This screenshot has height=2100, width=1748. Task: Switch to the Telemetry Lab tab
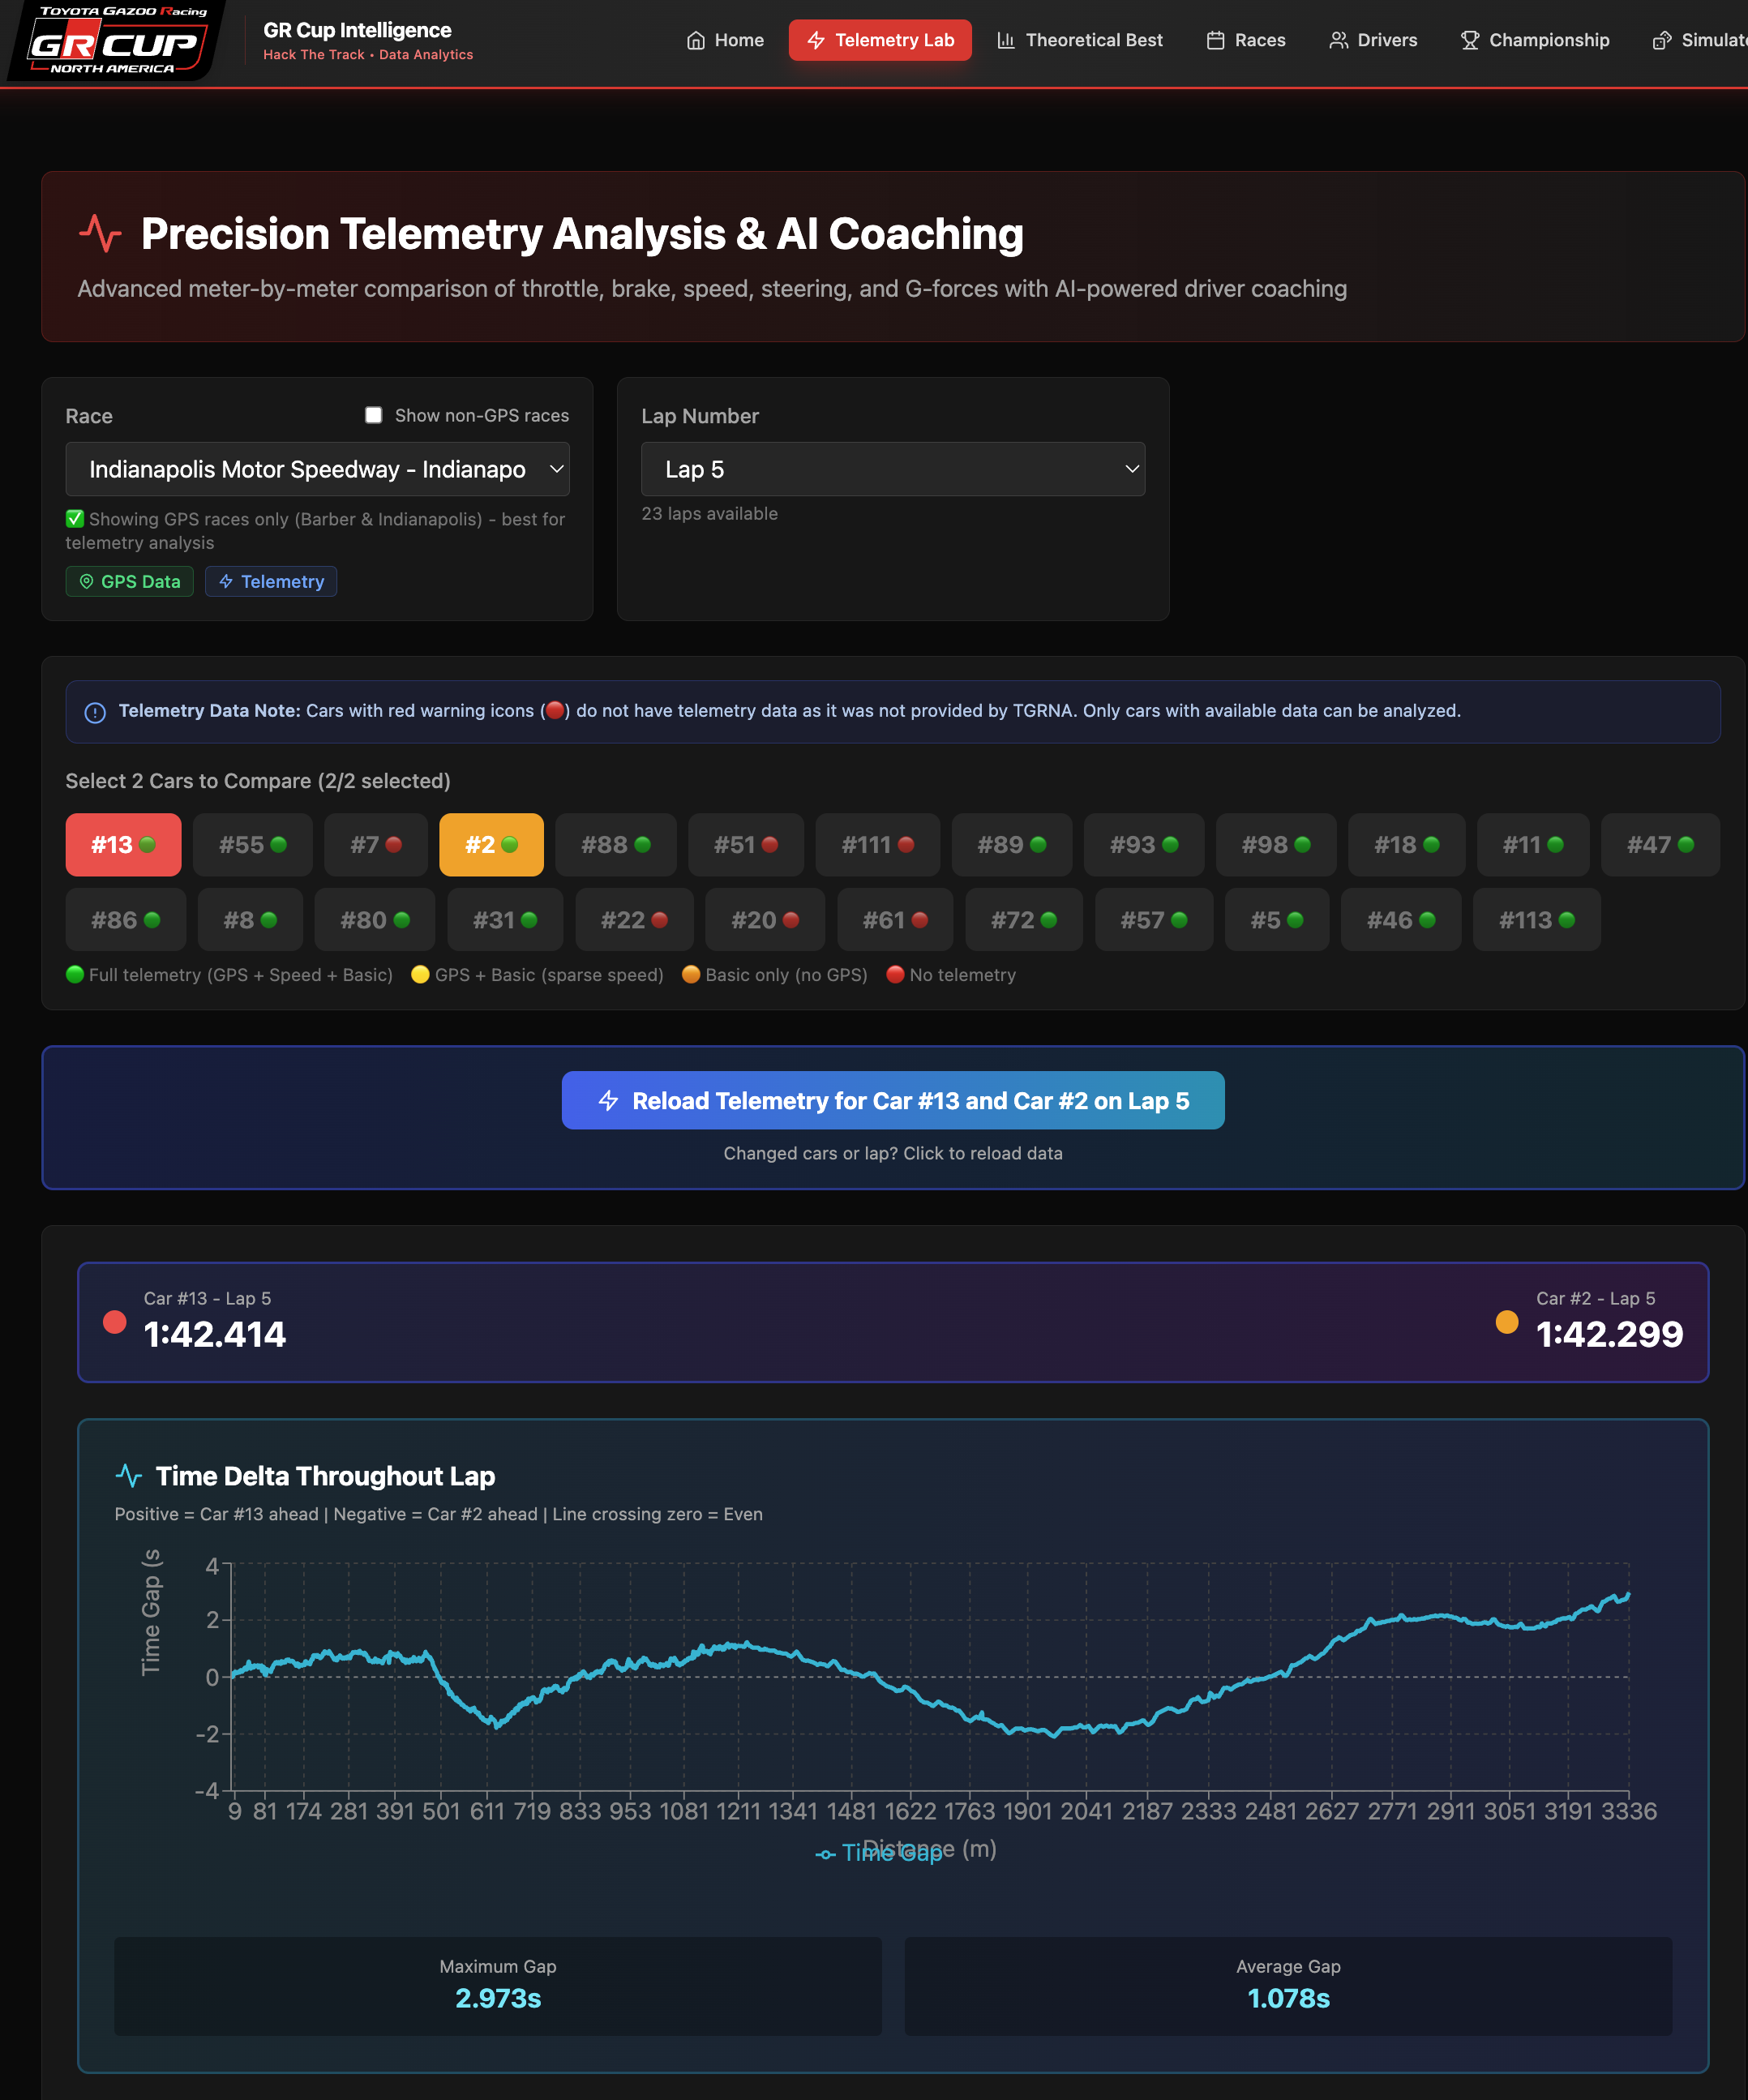(x=880, y=41)
